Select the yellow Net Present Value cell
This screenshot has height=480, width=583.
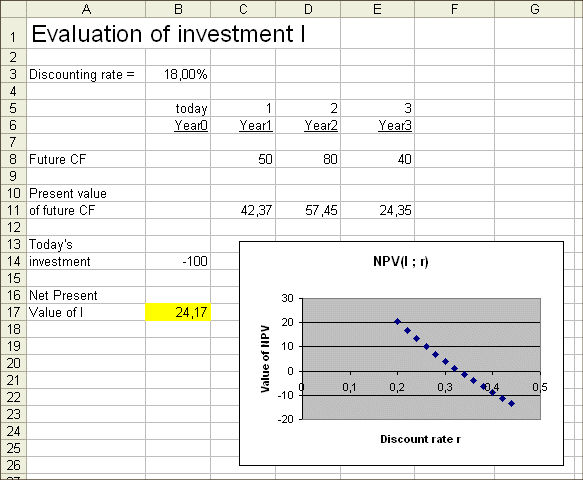pyautogui.click(x=178, y=312)
